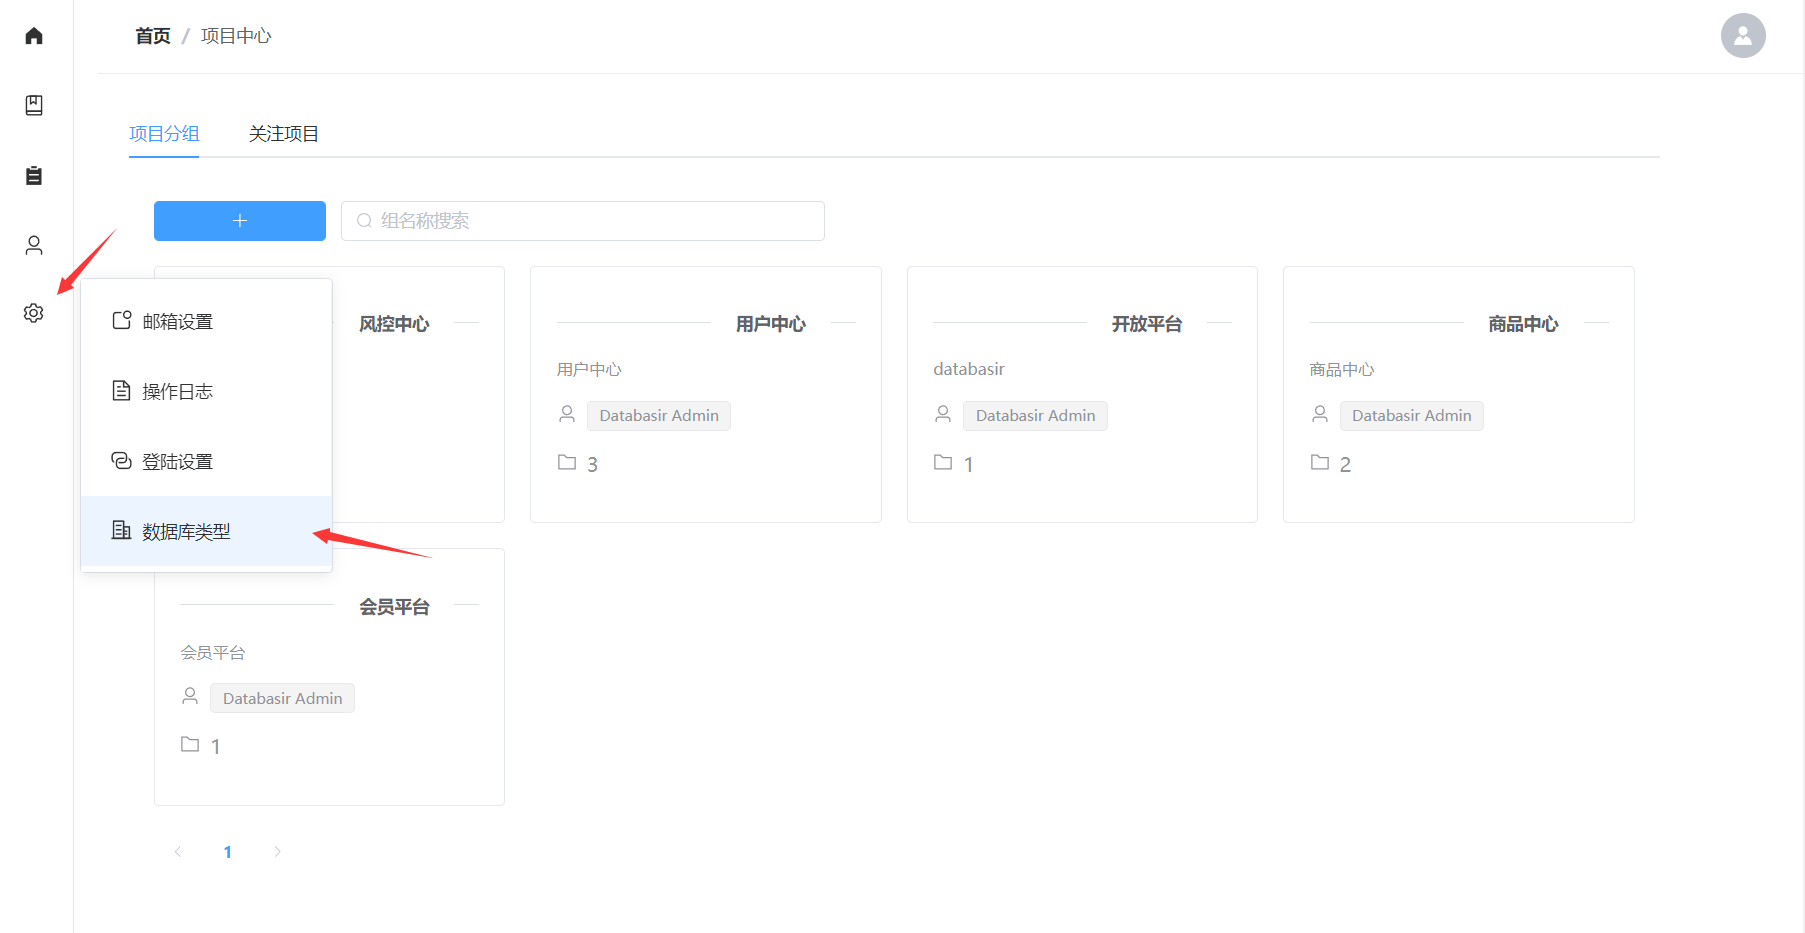Choose 登陆设置 in the settings menu

(177, 461)
